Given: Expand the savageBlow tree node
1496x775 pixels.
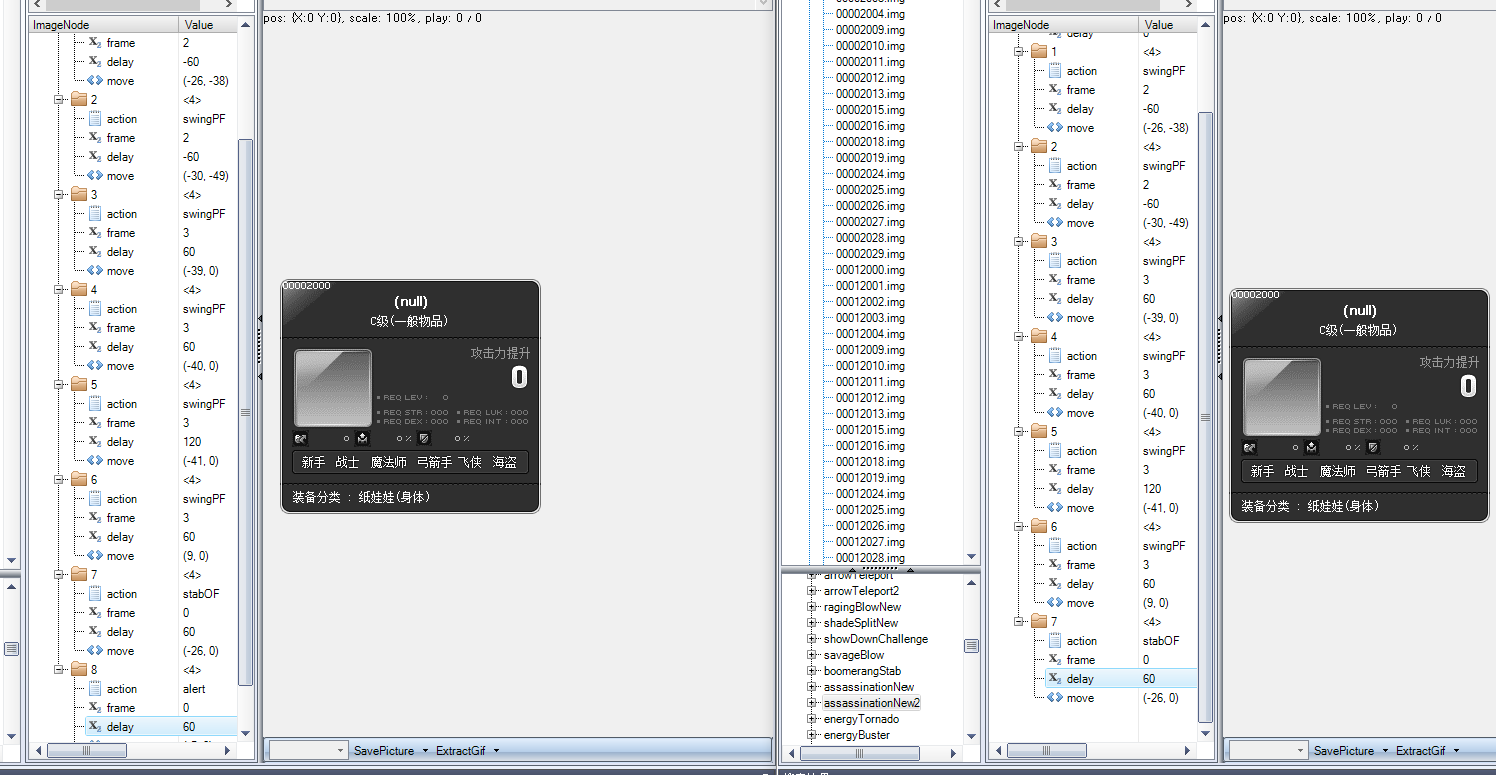Looking at the screenshot, I should (x=812, y=655).
